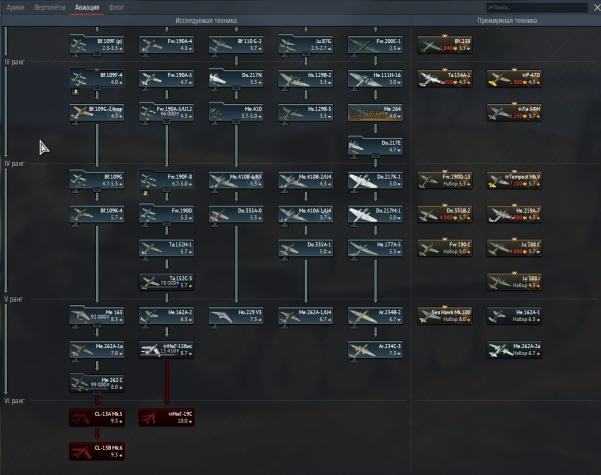Select the premium He.219A-7 card
The image size is (601, 475).
click(x=514, y=214)
